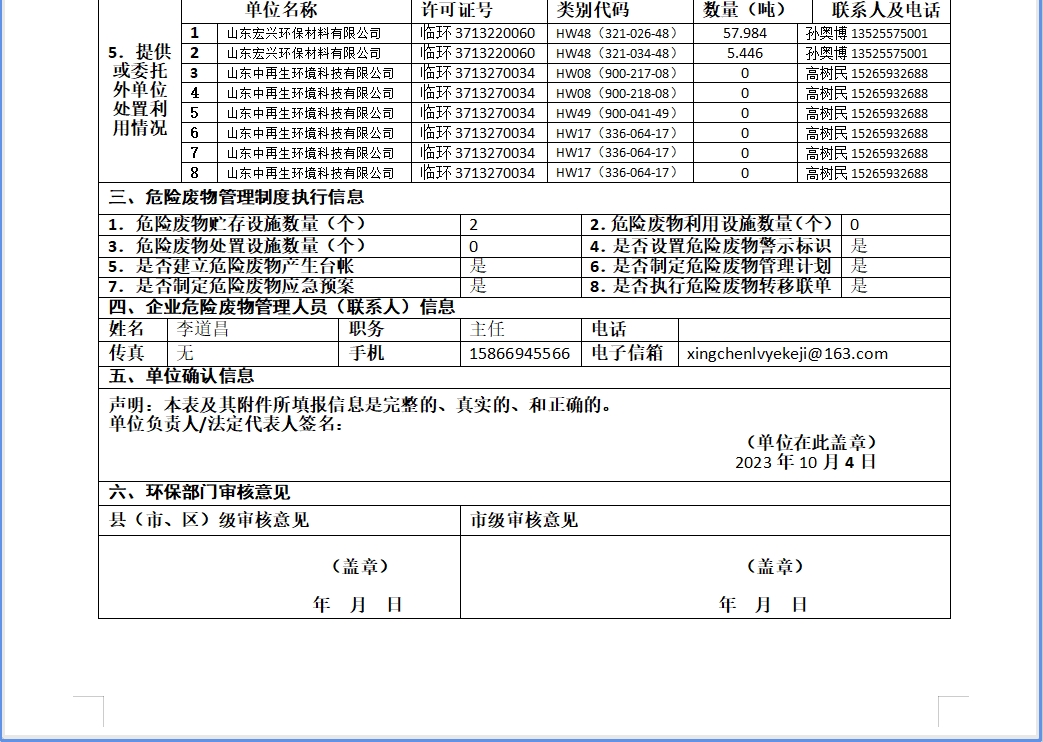
Task: Select the 传真 value 无
Action: click(x=185, y=354)
